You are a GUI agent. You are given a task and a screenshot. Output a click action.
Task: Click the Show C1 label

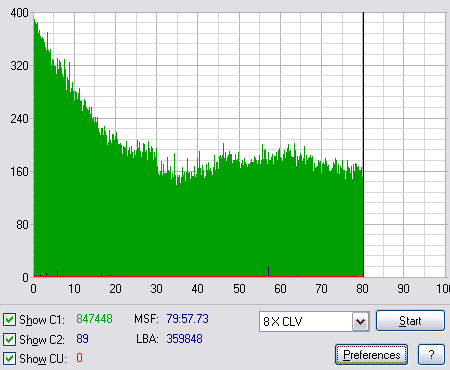tap(42, 320)
